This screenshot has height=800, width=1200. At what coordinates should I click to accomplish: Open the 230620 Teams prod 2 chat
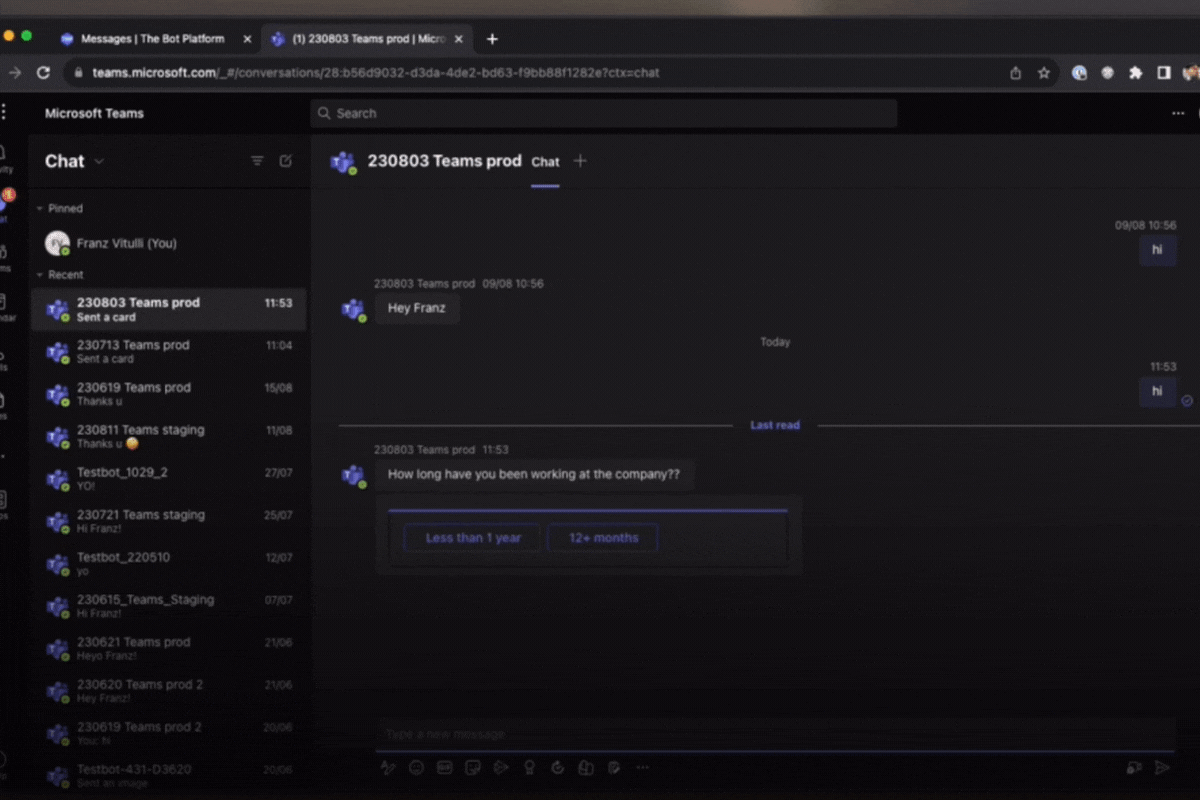[168, 692]
